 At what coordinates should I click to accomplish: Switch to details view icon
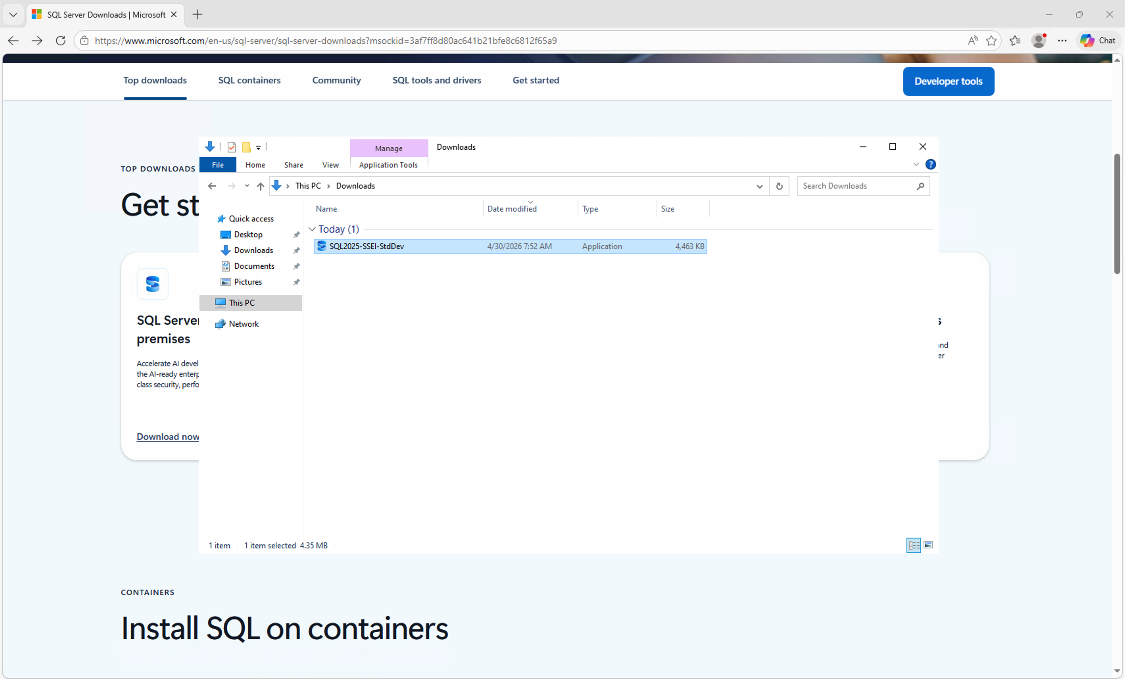coord(913,545)
